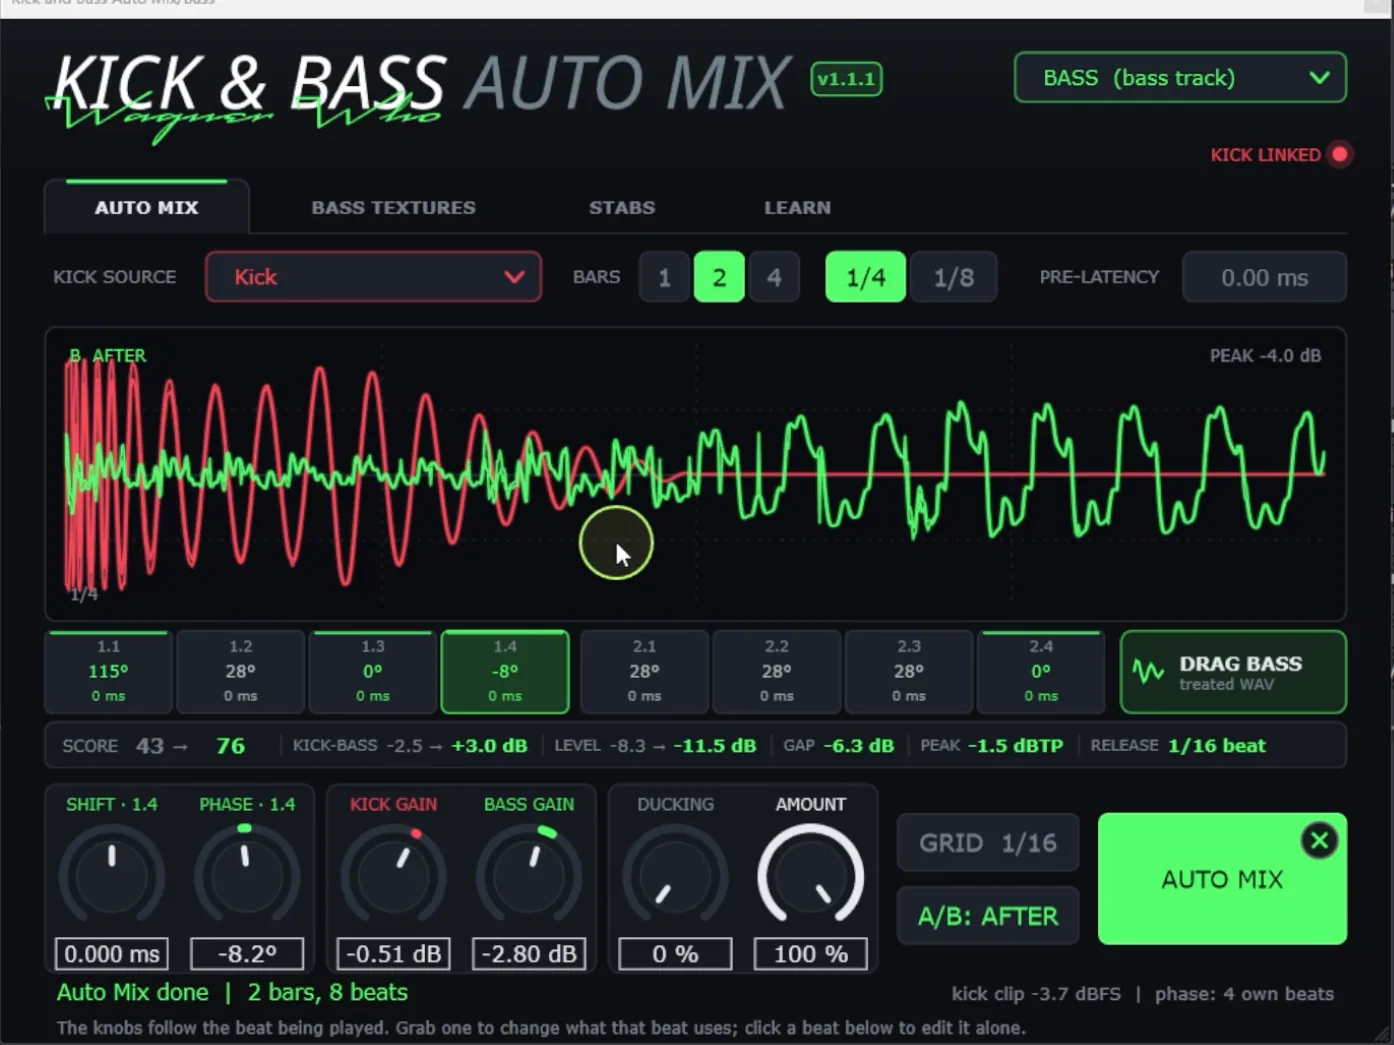The height and width of the screenshot is (1045, 1394).
Task: Expand the Kick source dropdown
Action: [x=373, y=277]
